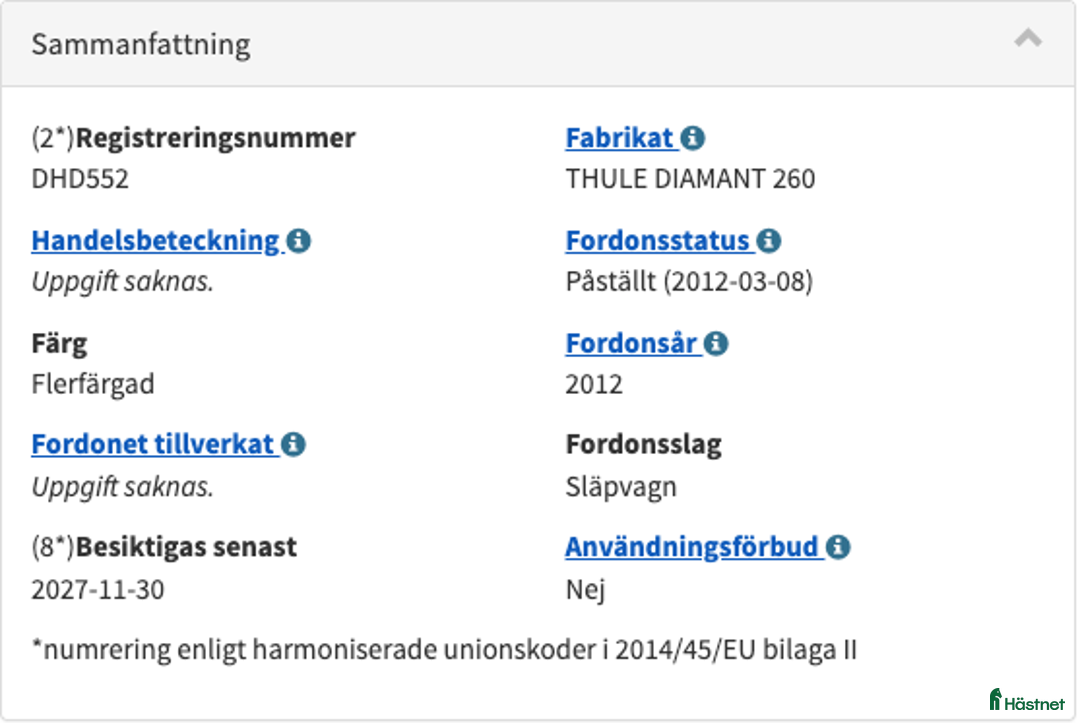Viewport: 1080px width, 723px height.
Task: Click the THULE DIAMANT 260 value
Action: click(690, 180)
